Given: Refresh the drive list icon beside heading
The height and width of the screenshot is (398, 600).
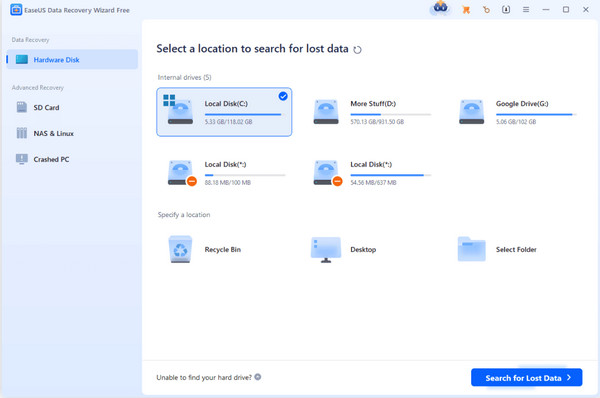Looking at the screenshot, I should 357,50.
